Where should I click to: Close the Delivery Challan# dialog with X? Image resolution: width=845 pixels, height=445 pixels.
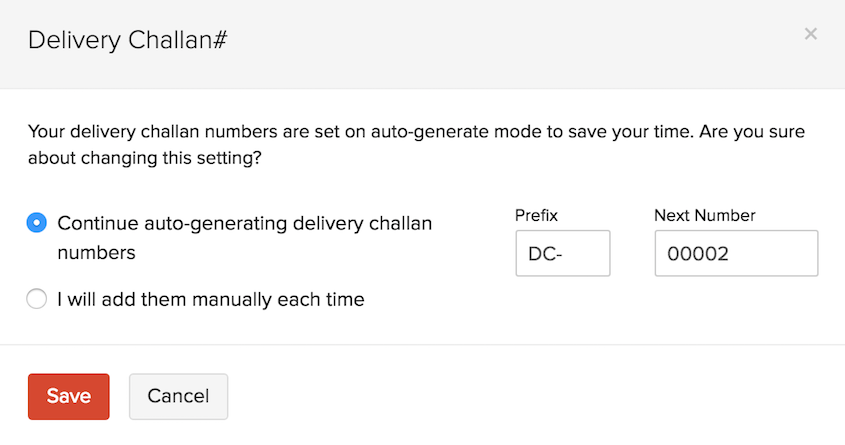[x=811, y=34]
